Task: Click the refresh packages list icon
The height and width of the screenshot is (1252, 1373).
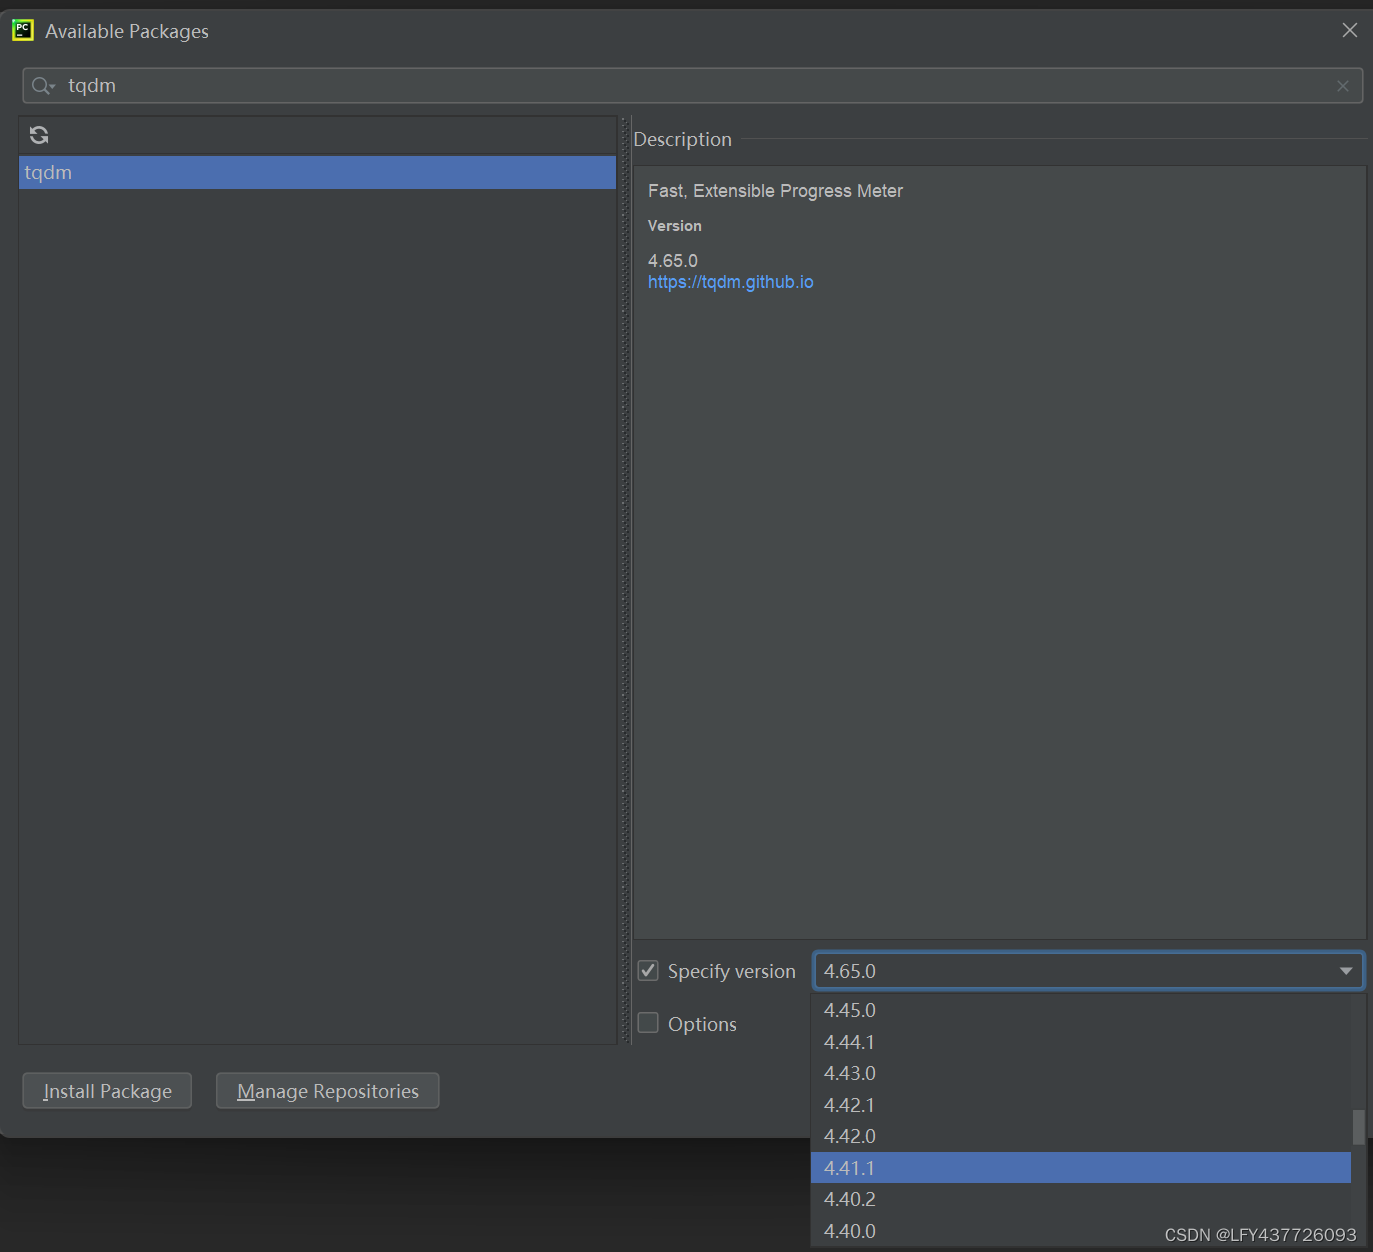Action: point(39,135)
